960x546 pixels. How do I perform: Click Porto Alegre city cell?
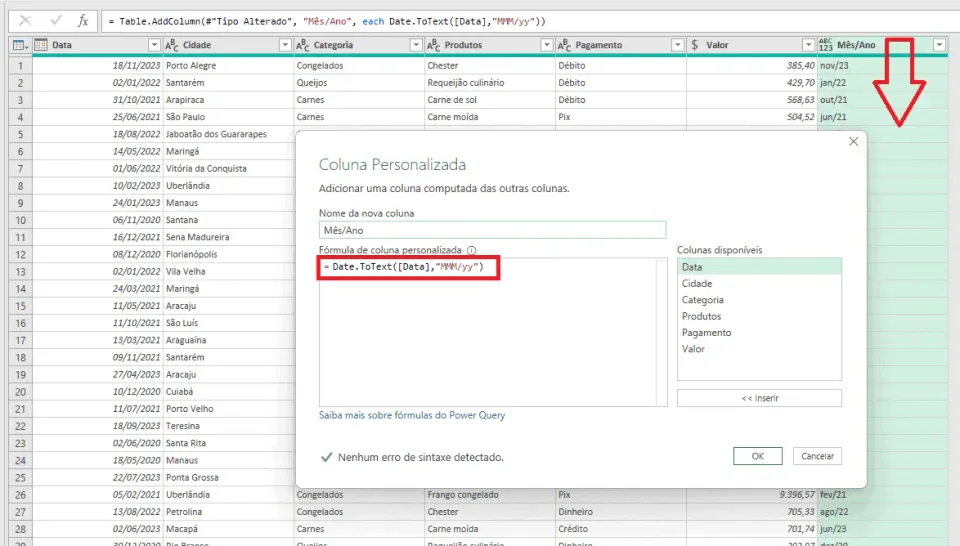click(x=228, y=65)
